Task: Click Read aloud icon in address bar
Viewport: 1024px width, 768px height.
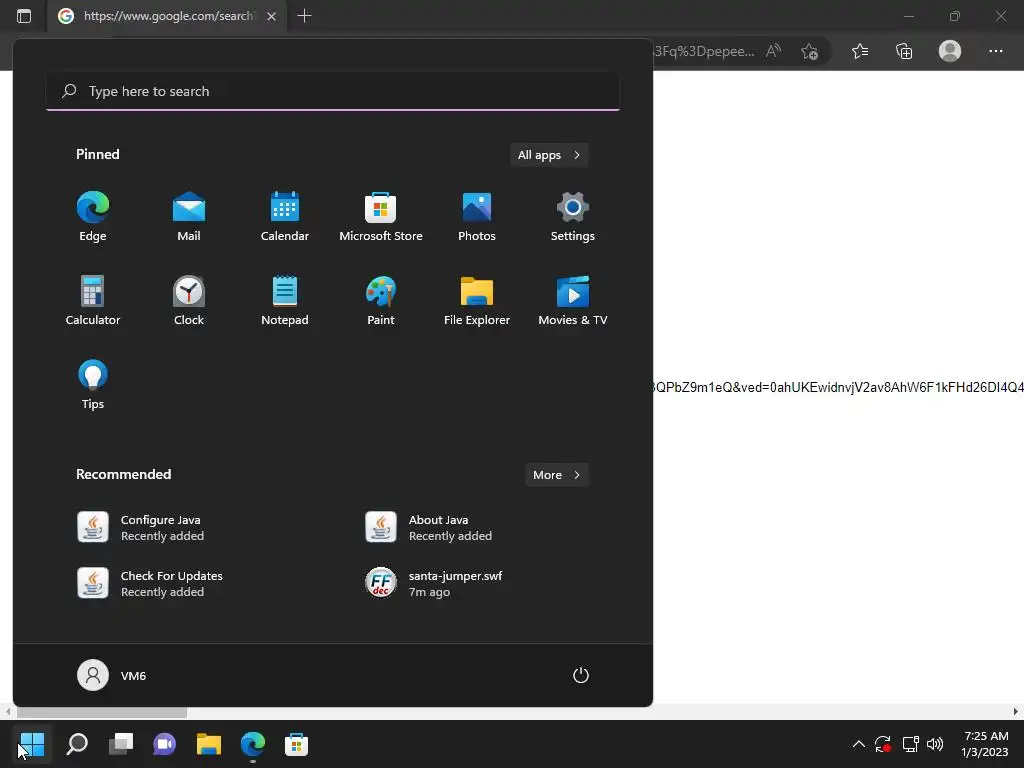Action: (x=773, y=51)
